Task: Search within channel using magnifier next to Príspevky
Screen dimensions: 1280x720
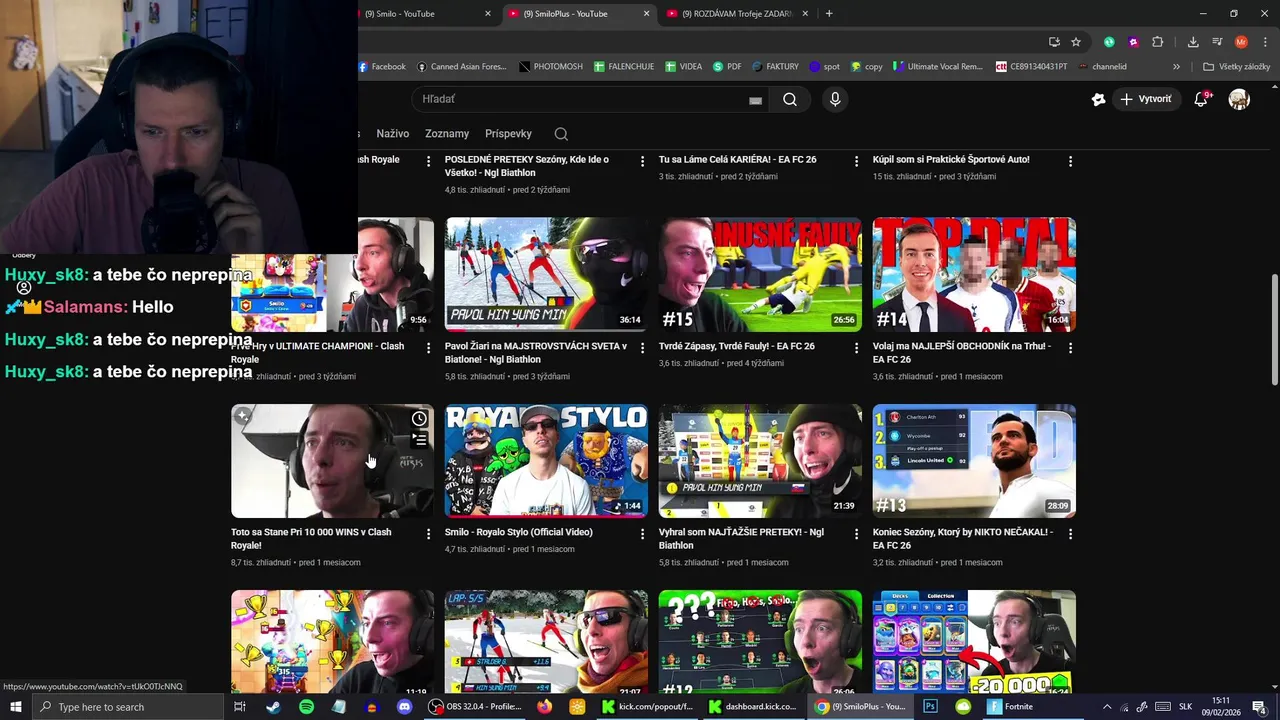Action: 561,134
